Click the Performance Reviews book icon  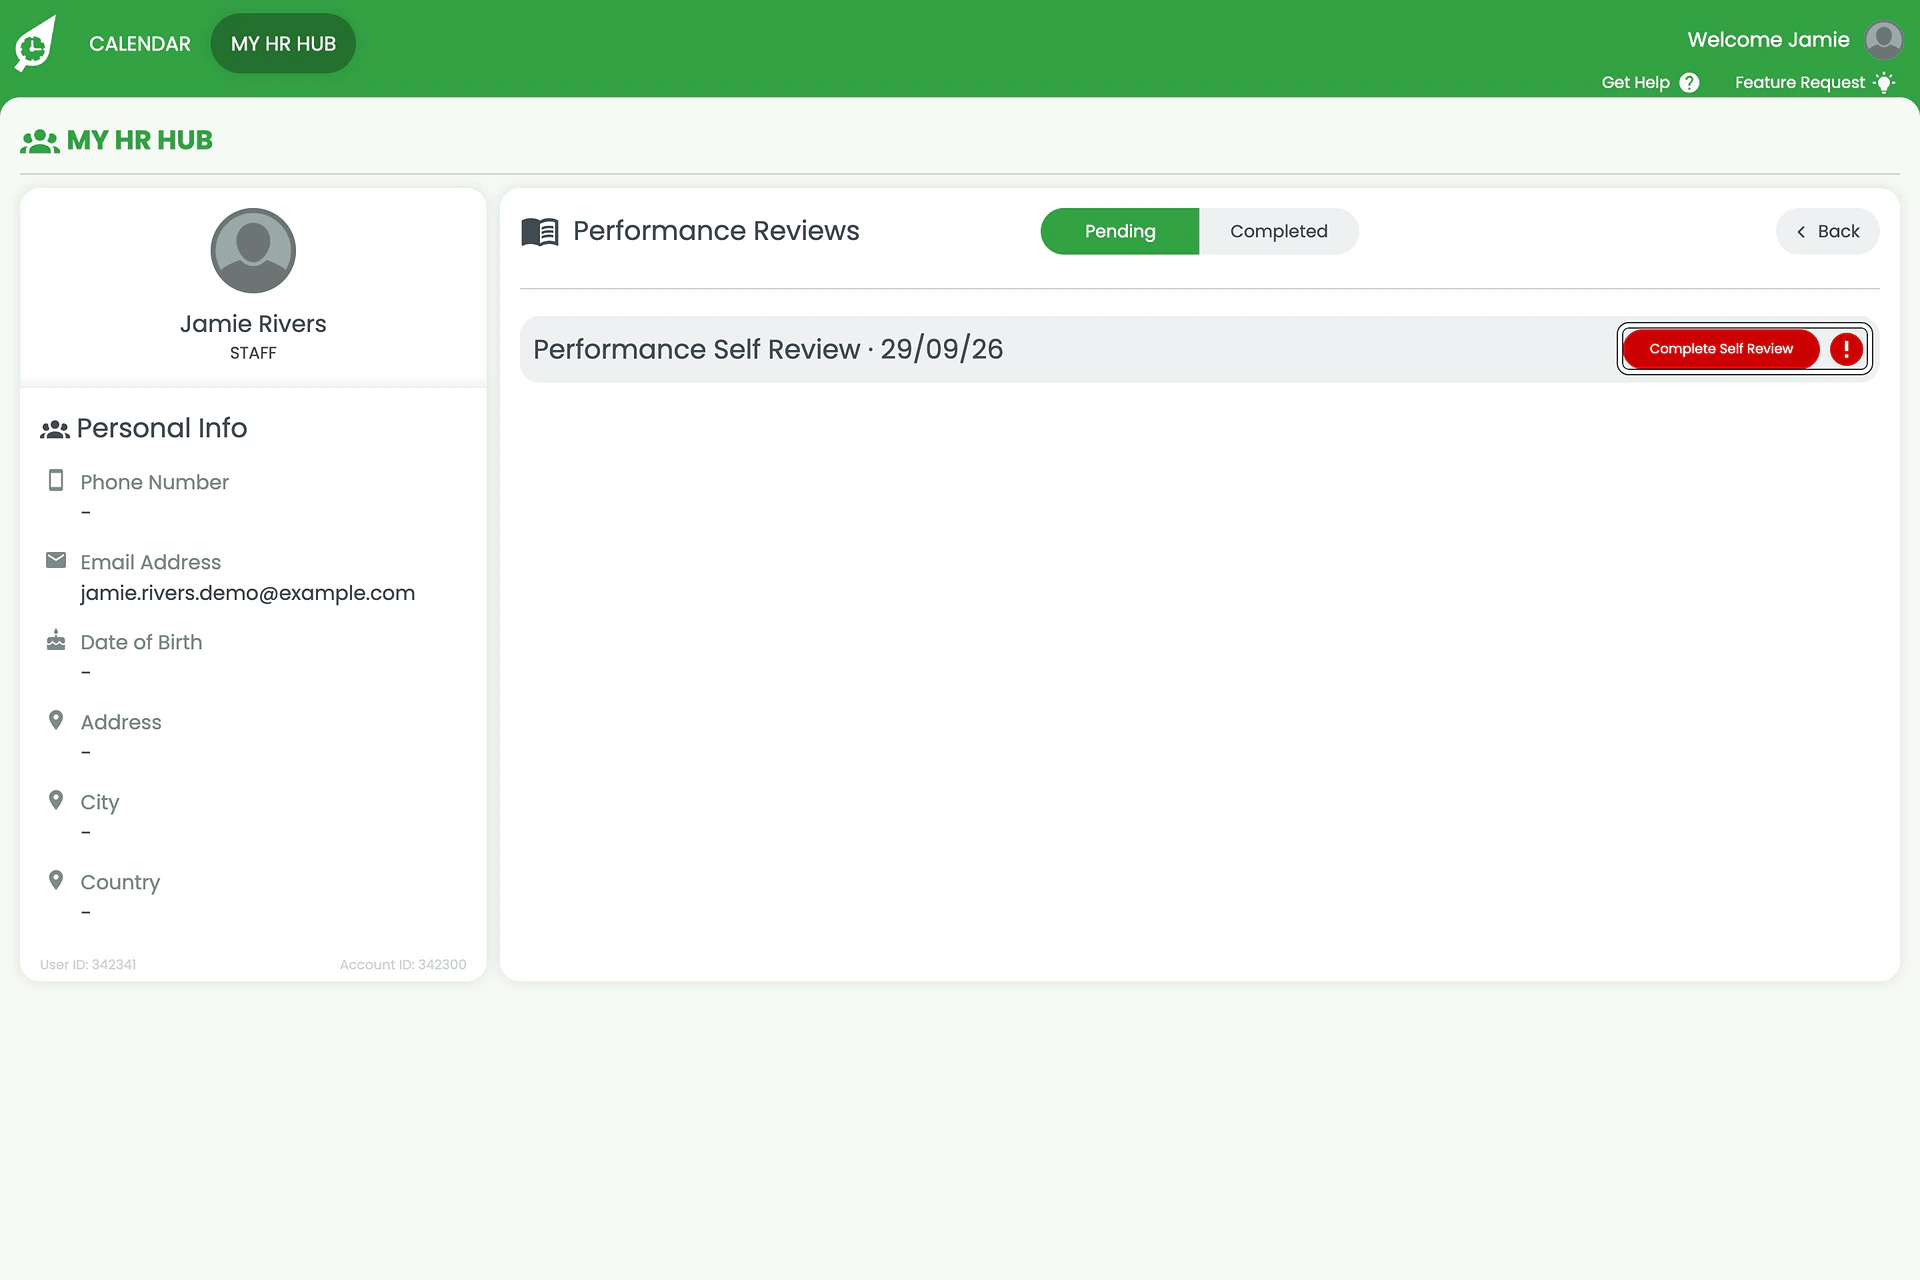[x=540, y=232]
